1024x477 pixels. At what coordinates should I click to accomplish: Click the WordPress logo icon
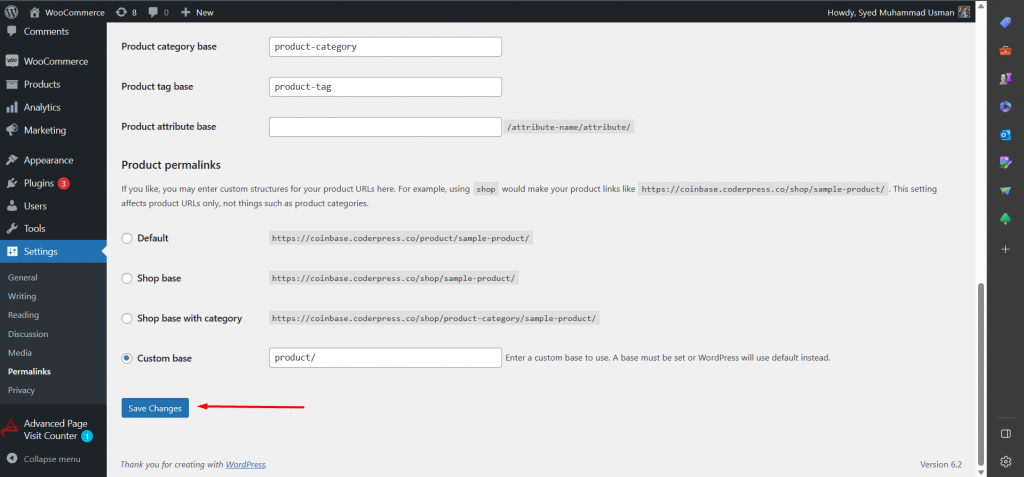point(11,12)
